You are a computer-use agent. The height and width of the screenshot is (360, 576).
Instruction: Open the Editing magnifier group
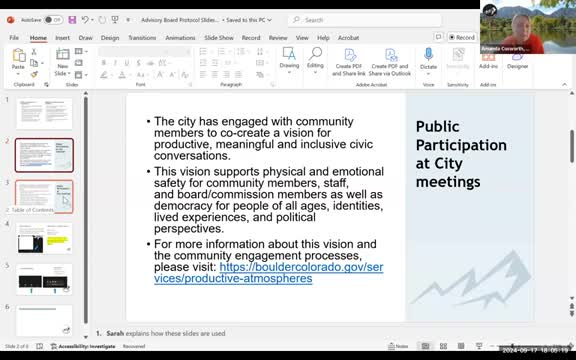click(315, 60)
